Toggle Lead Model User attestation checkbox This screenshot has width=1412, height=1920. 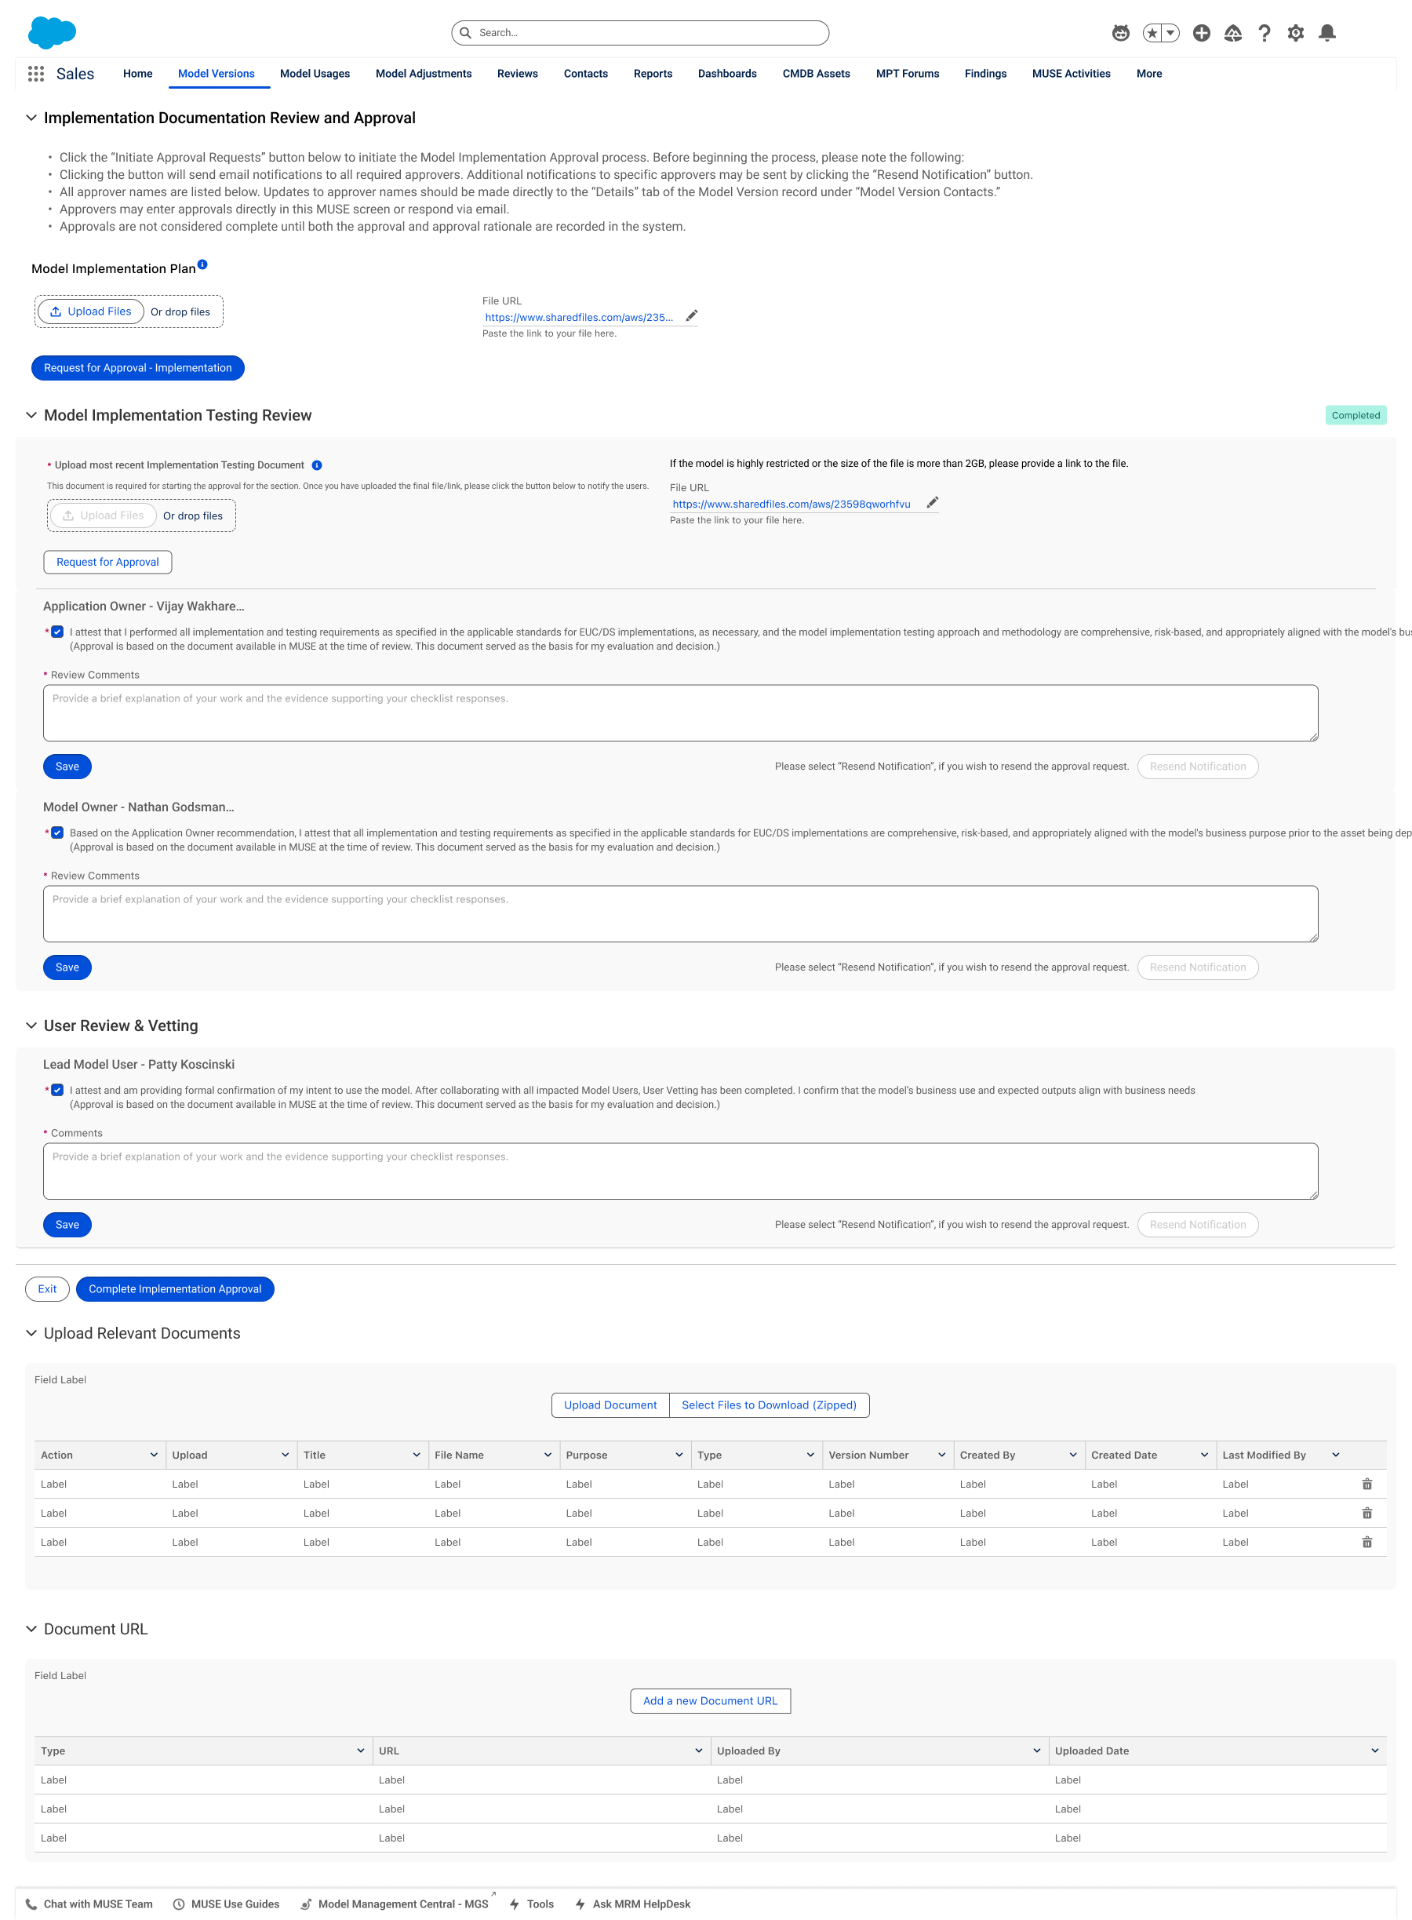[x=57, y=1091]
